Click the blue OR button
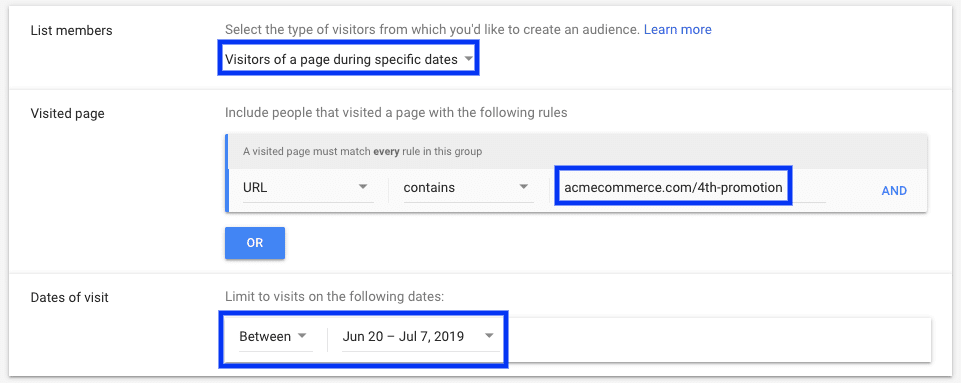 pos(255,243)
